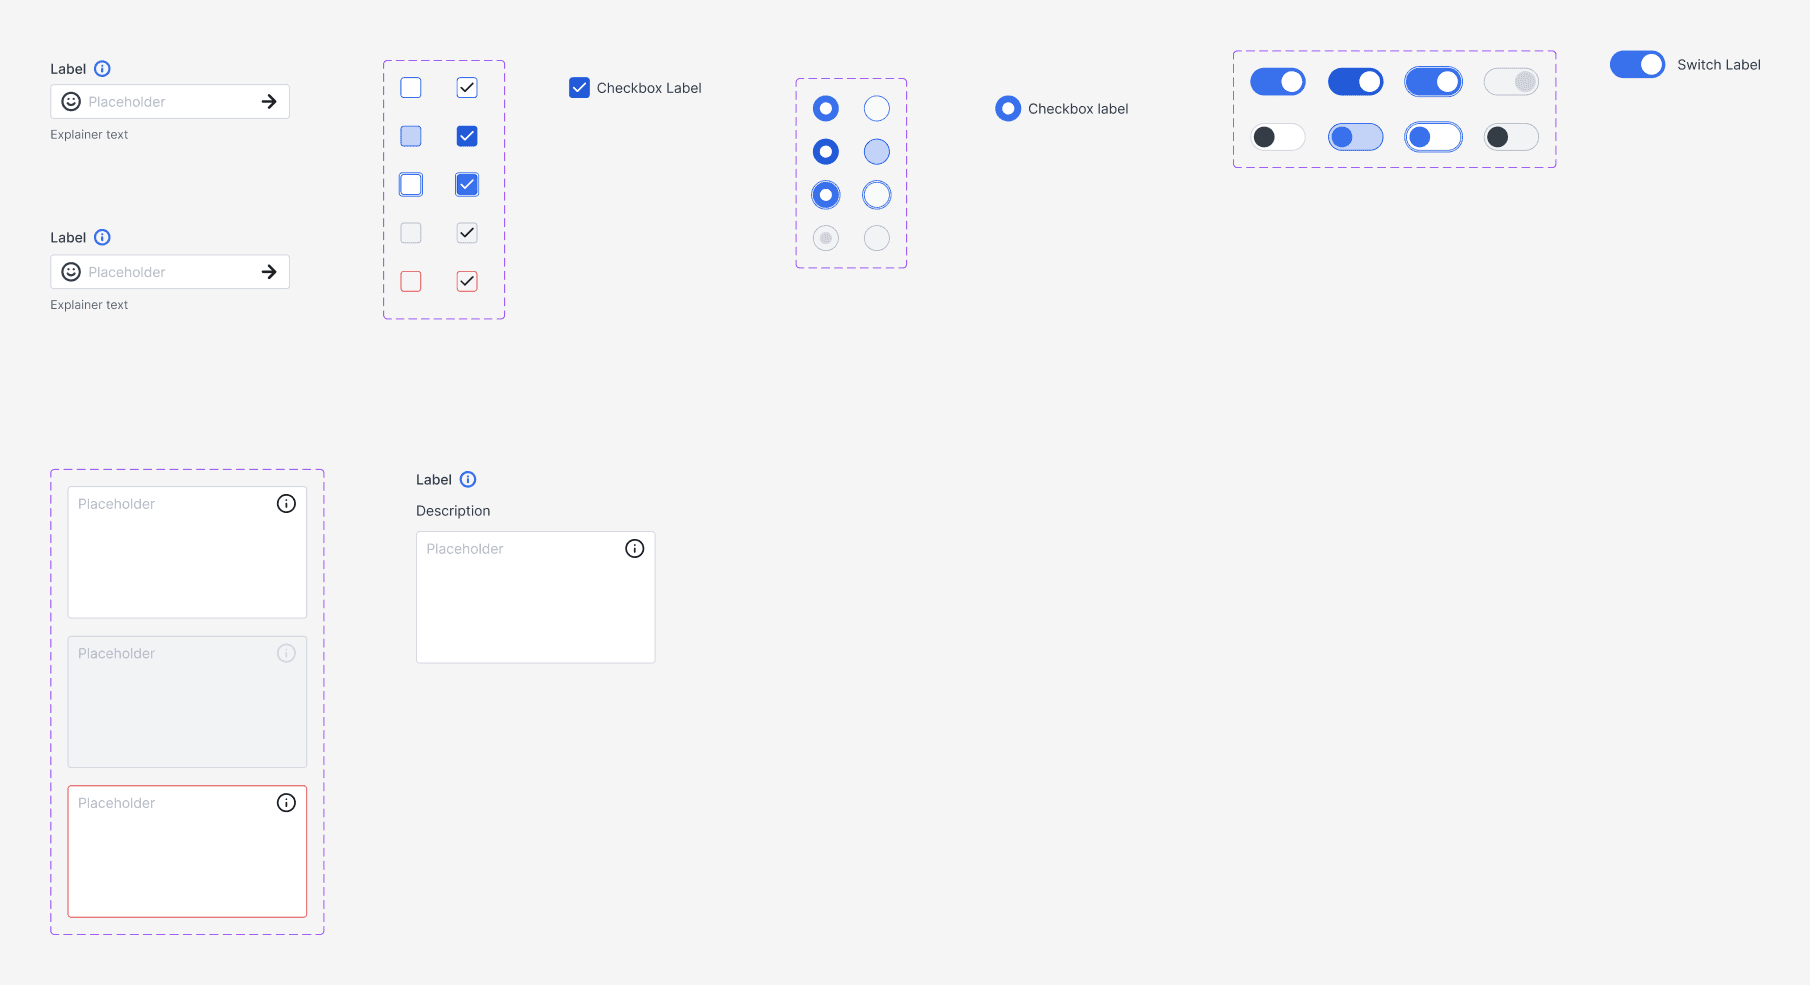The width and height of the screenshot is (1810, 985).
Task: Turn on the white off switch with dark knob
Action: (1278, 137)
